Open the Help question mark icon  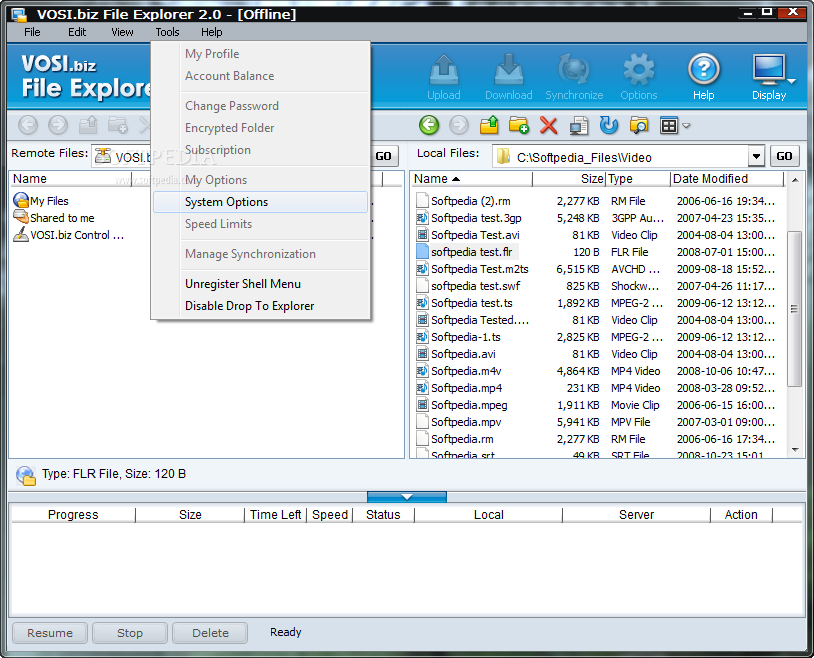pos(703,76)
